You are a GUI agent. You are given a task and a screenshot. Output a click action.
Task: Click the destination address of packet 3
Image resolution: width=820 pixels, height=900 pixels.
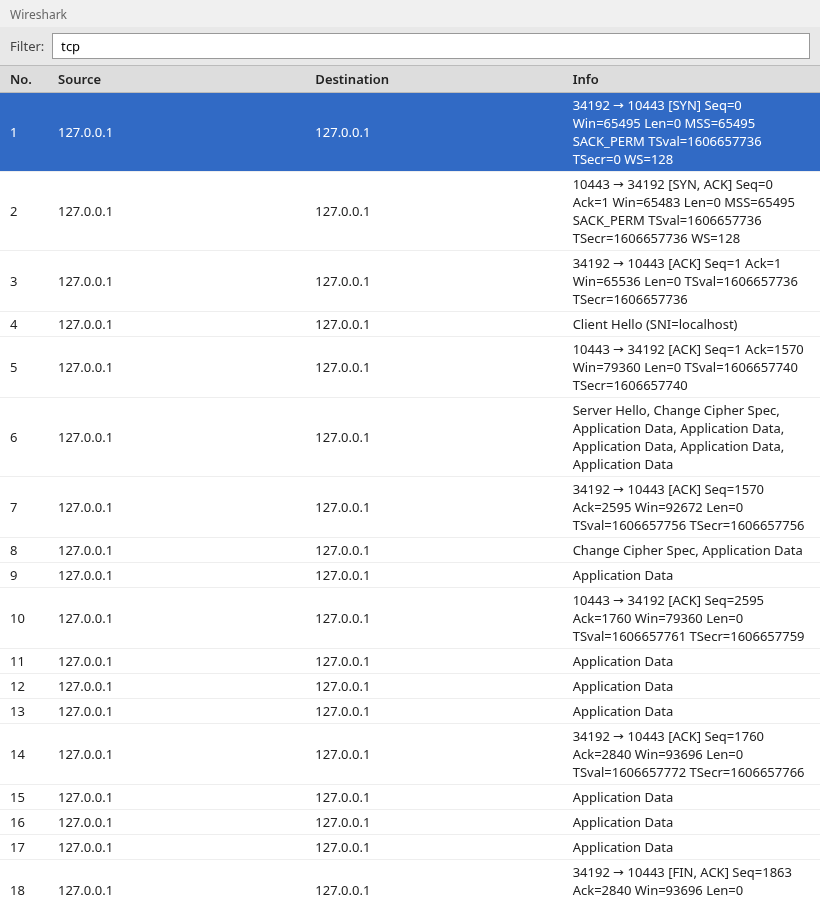(342, 281)
